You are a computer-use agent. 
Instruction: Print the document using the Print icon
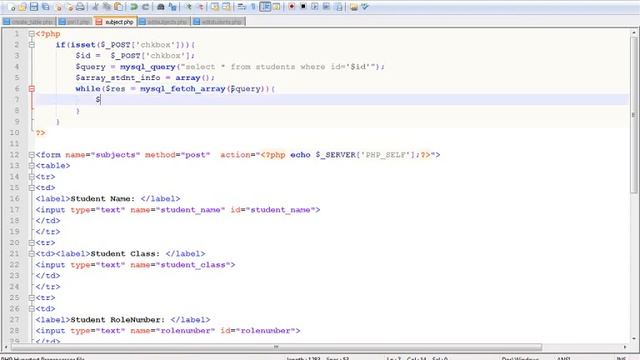(80, 7)
